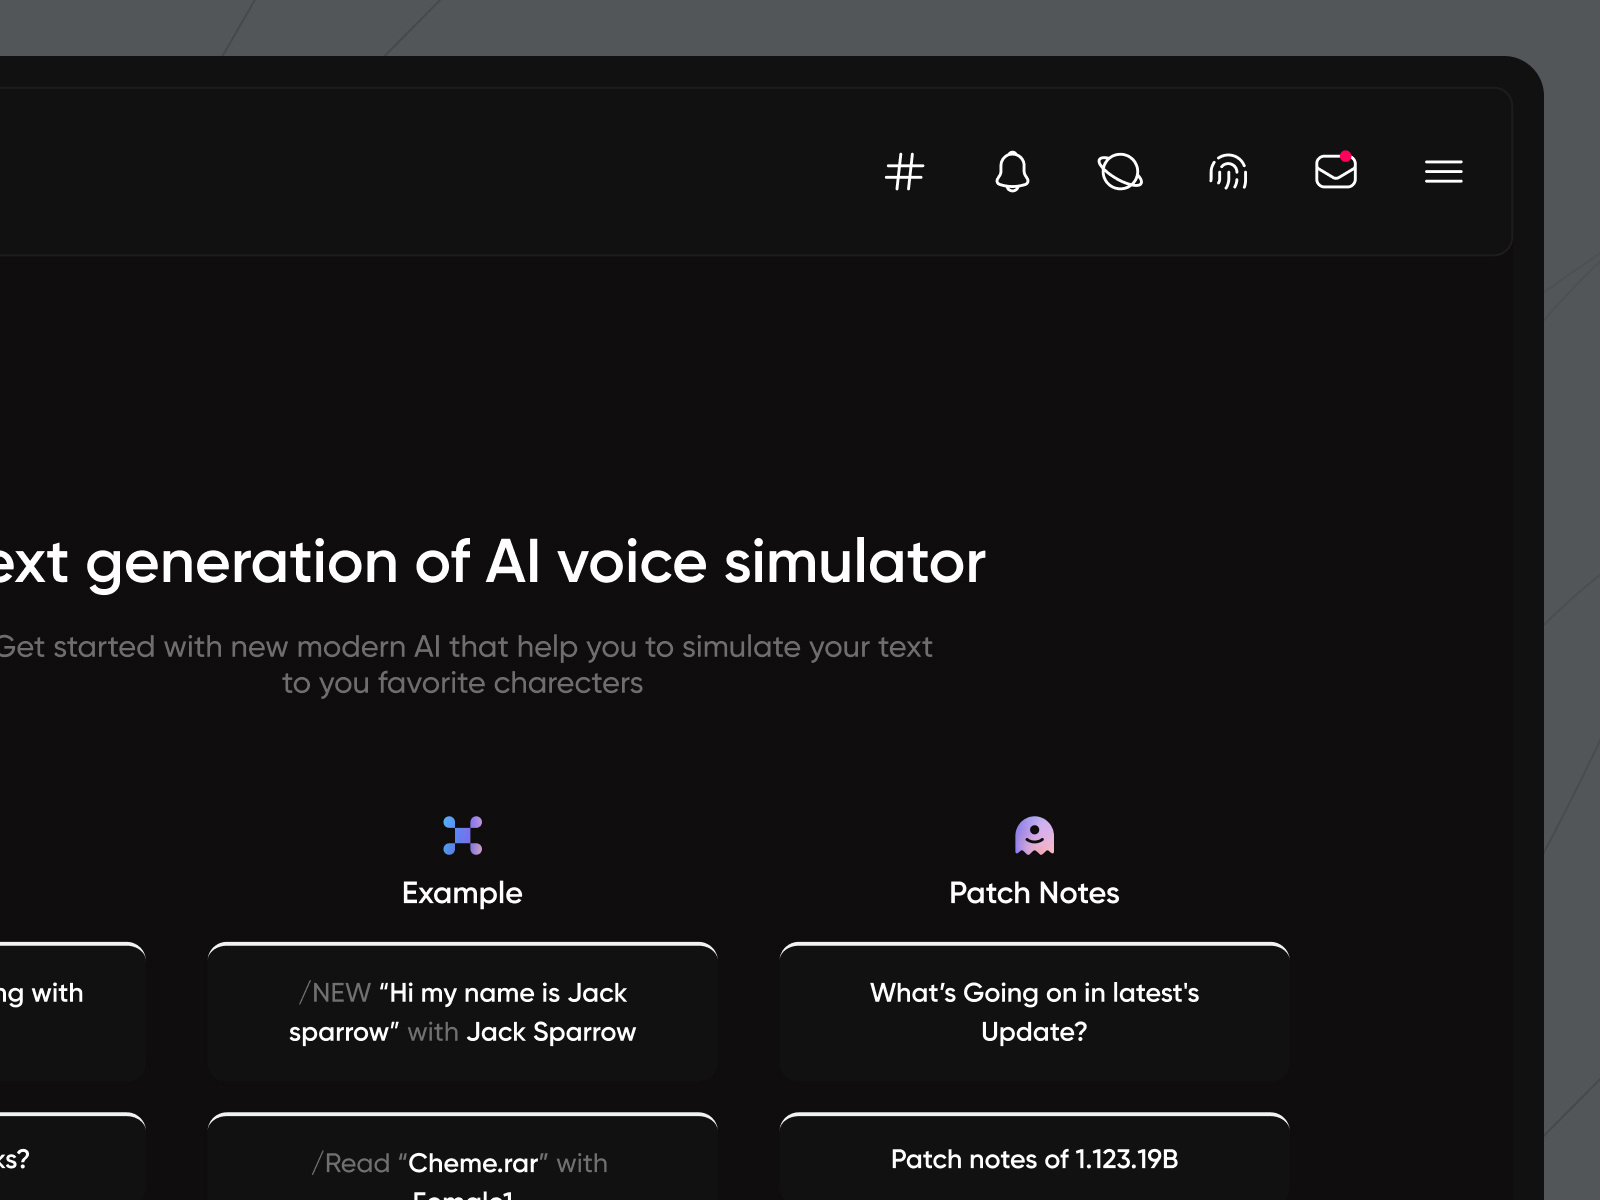Open "What's Going on in latest's Update?"

click(1034, 1011)
